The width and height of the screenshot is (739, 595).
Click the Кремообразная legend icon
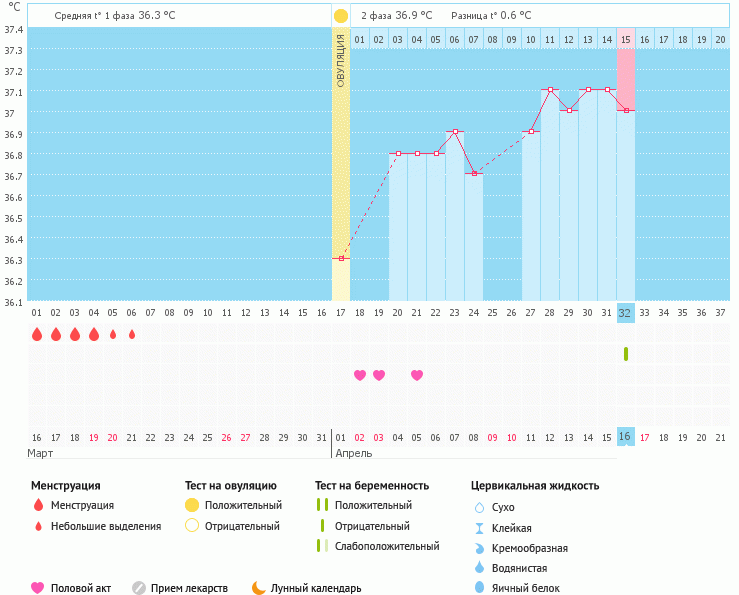point(479,548)
